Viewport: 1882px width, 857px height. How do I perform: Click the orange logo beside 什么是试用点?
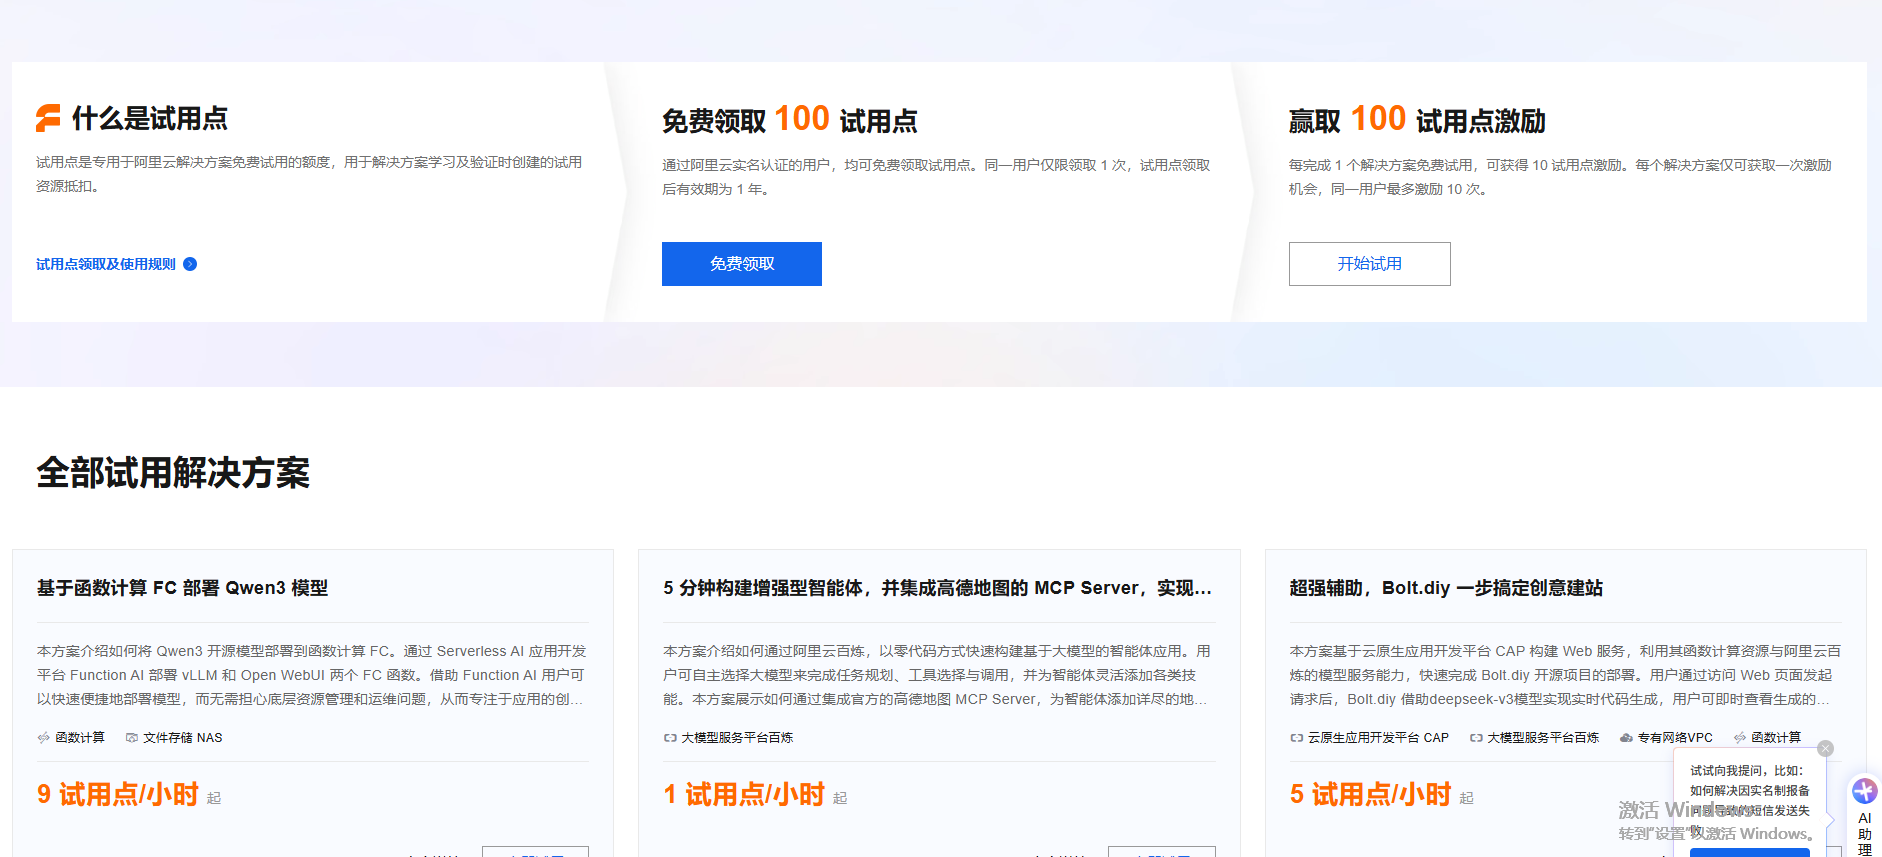(x=48, y=118)
